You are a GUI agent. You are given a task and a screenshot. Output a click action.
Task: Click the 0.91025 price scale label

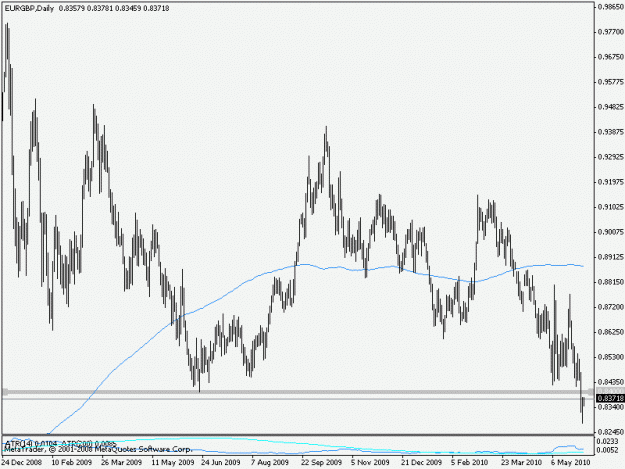tap(611, 207)
